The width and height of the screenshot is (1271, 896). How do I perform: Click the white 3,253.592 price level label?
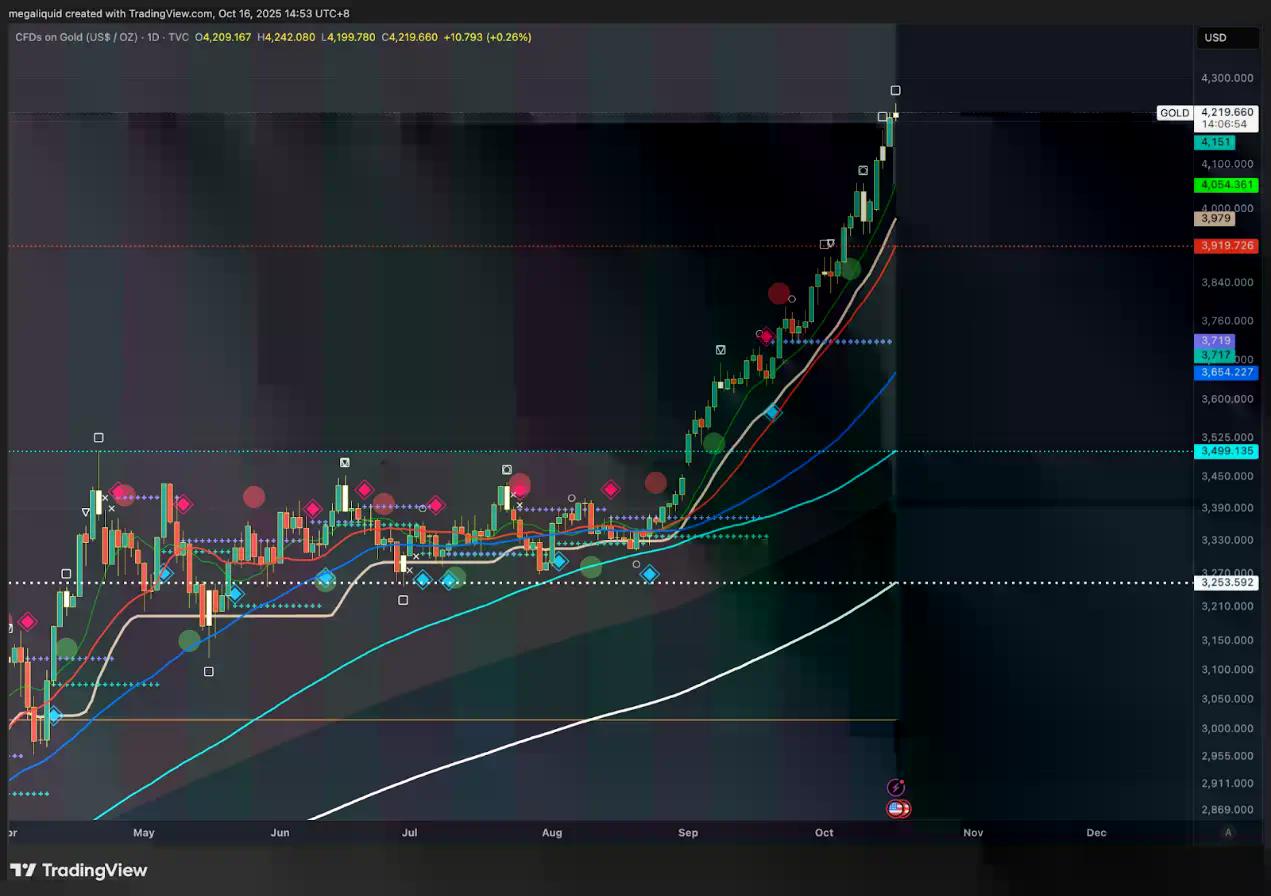point(1228,582)
